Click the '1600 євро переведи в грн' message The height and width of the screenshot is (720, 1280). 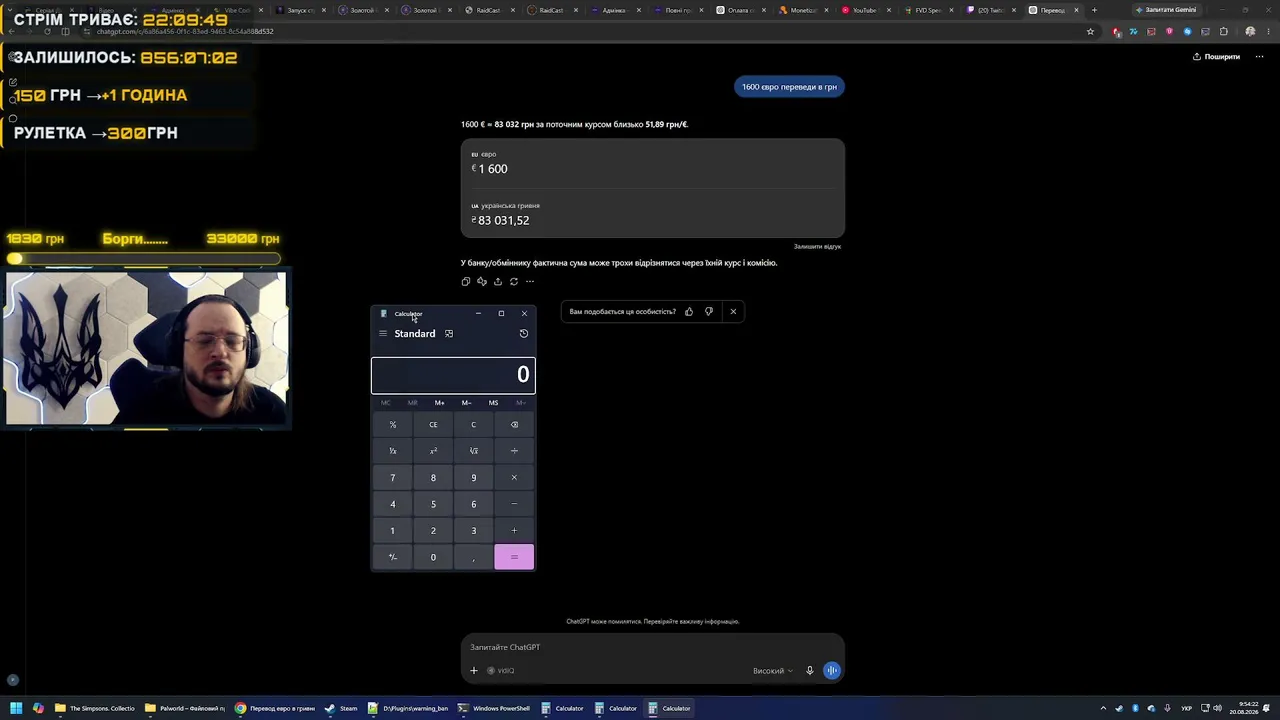789,87
